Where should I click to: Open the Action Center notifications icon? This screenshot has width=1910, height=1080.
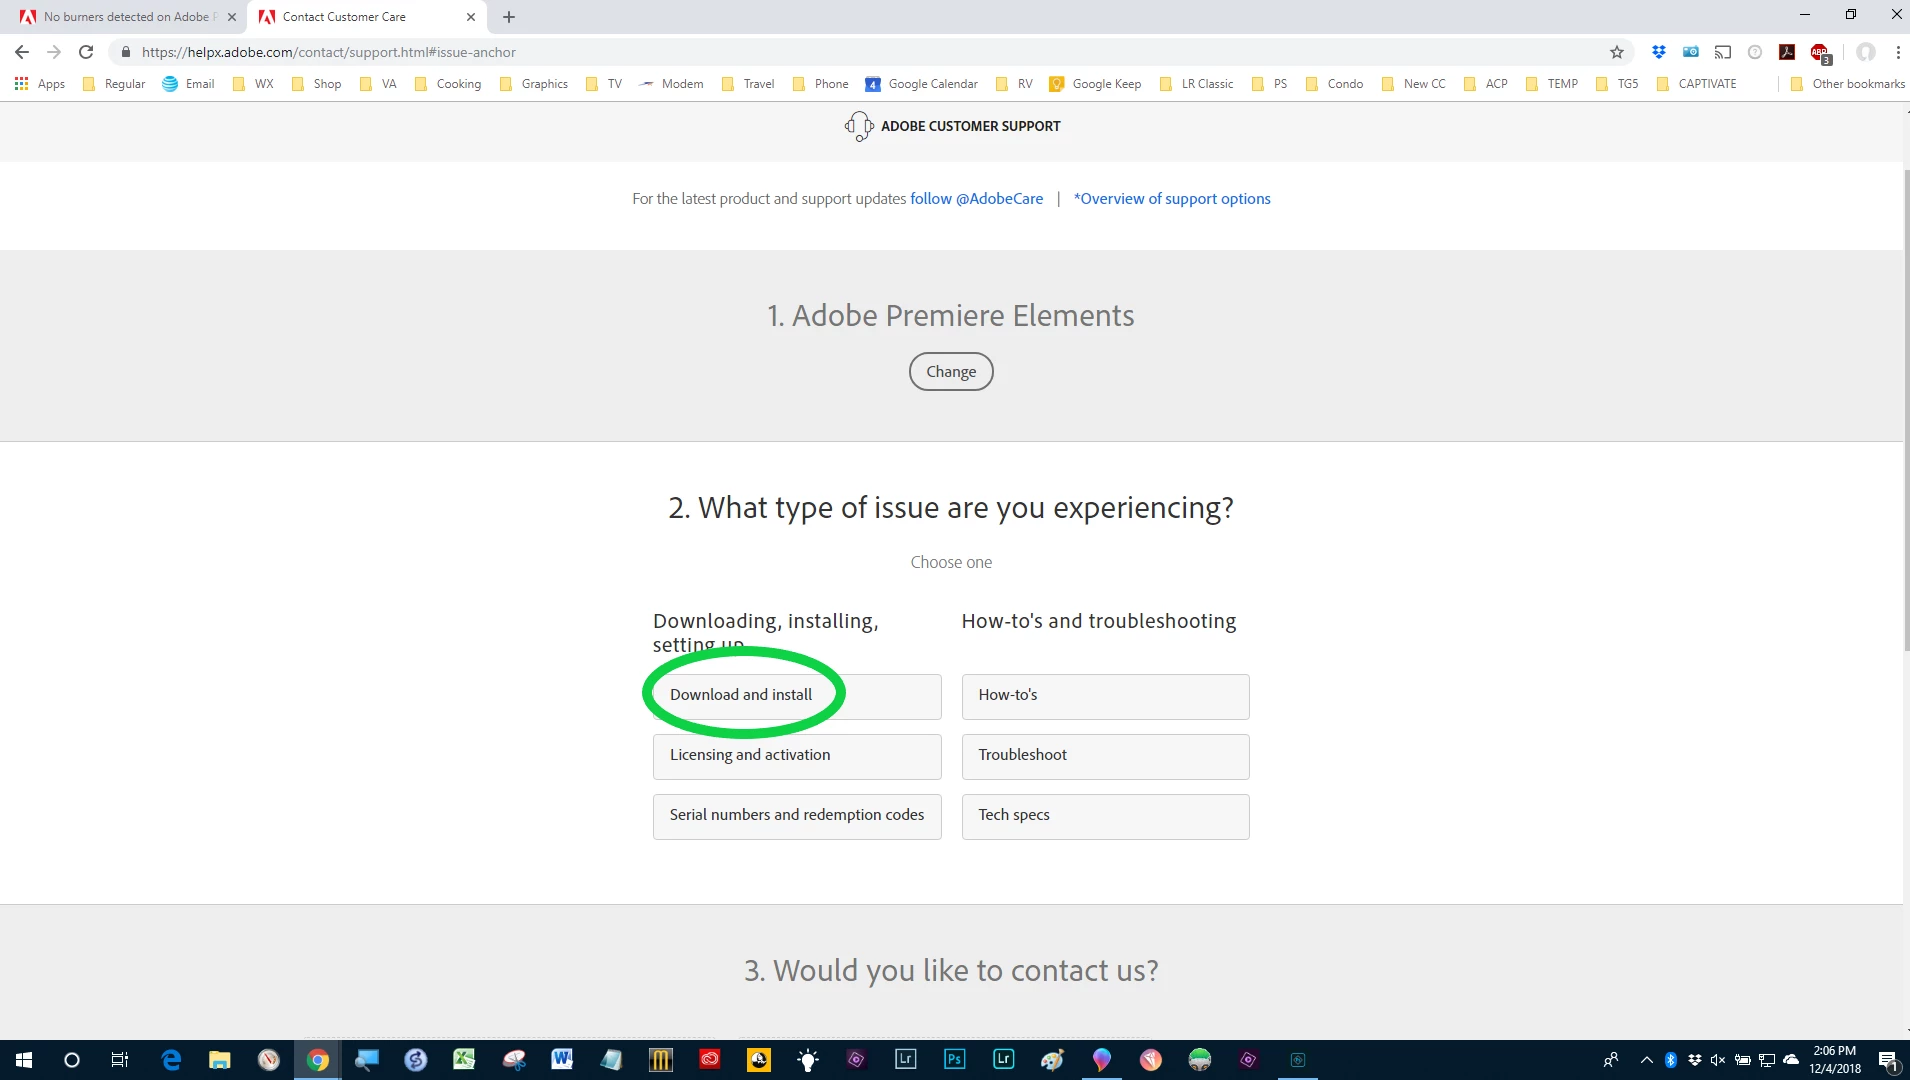(x=1888, y=1060)
